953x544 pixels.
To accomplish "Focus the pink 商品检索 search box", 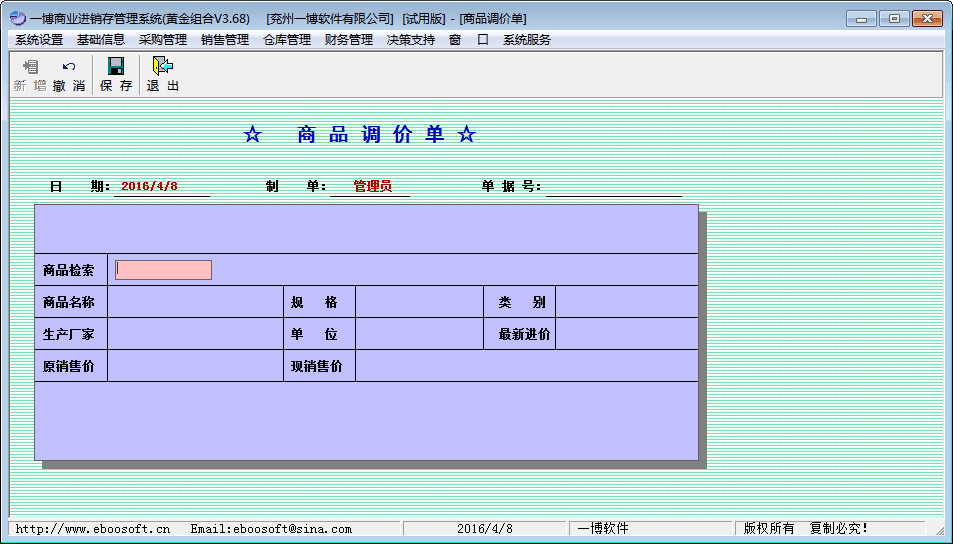I will [163, 270].
